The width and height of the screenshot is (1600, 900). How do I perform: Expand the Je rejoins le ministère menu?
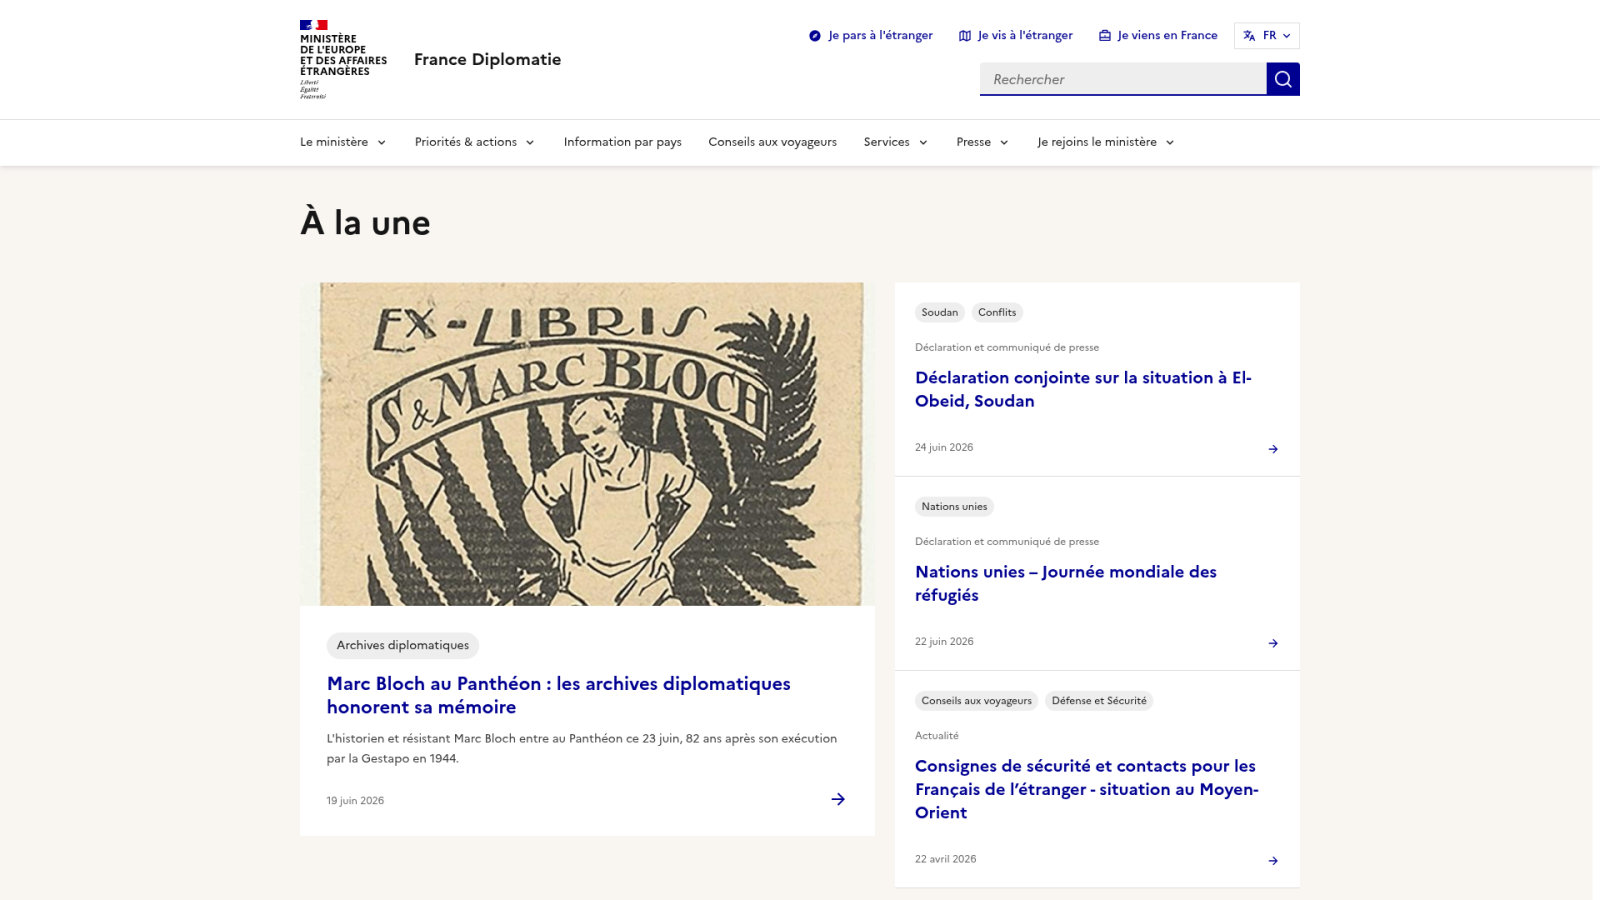[1106, 142]
